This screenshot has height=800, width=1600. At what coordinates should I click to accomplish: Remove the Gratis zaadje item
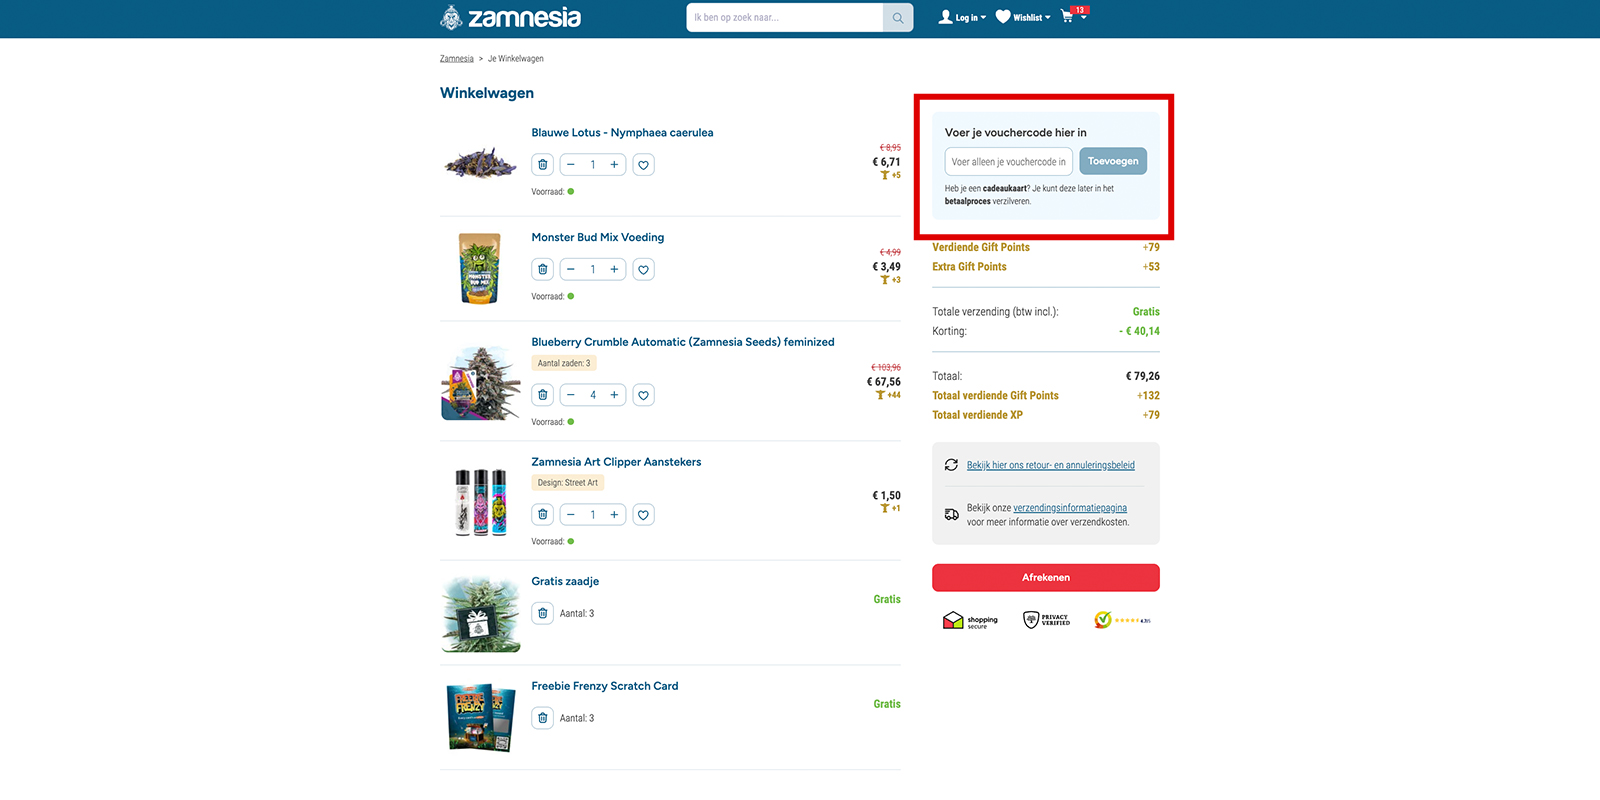click(x=543, y=614)
